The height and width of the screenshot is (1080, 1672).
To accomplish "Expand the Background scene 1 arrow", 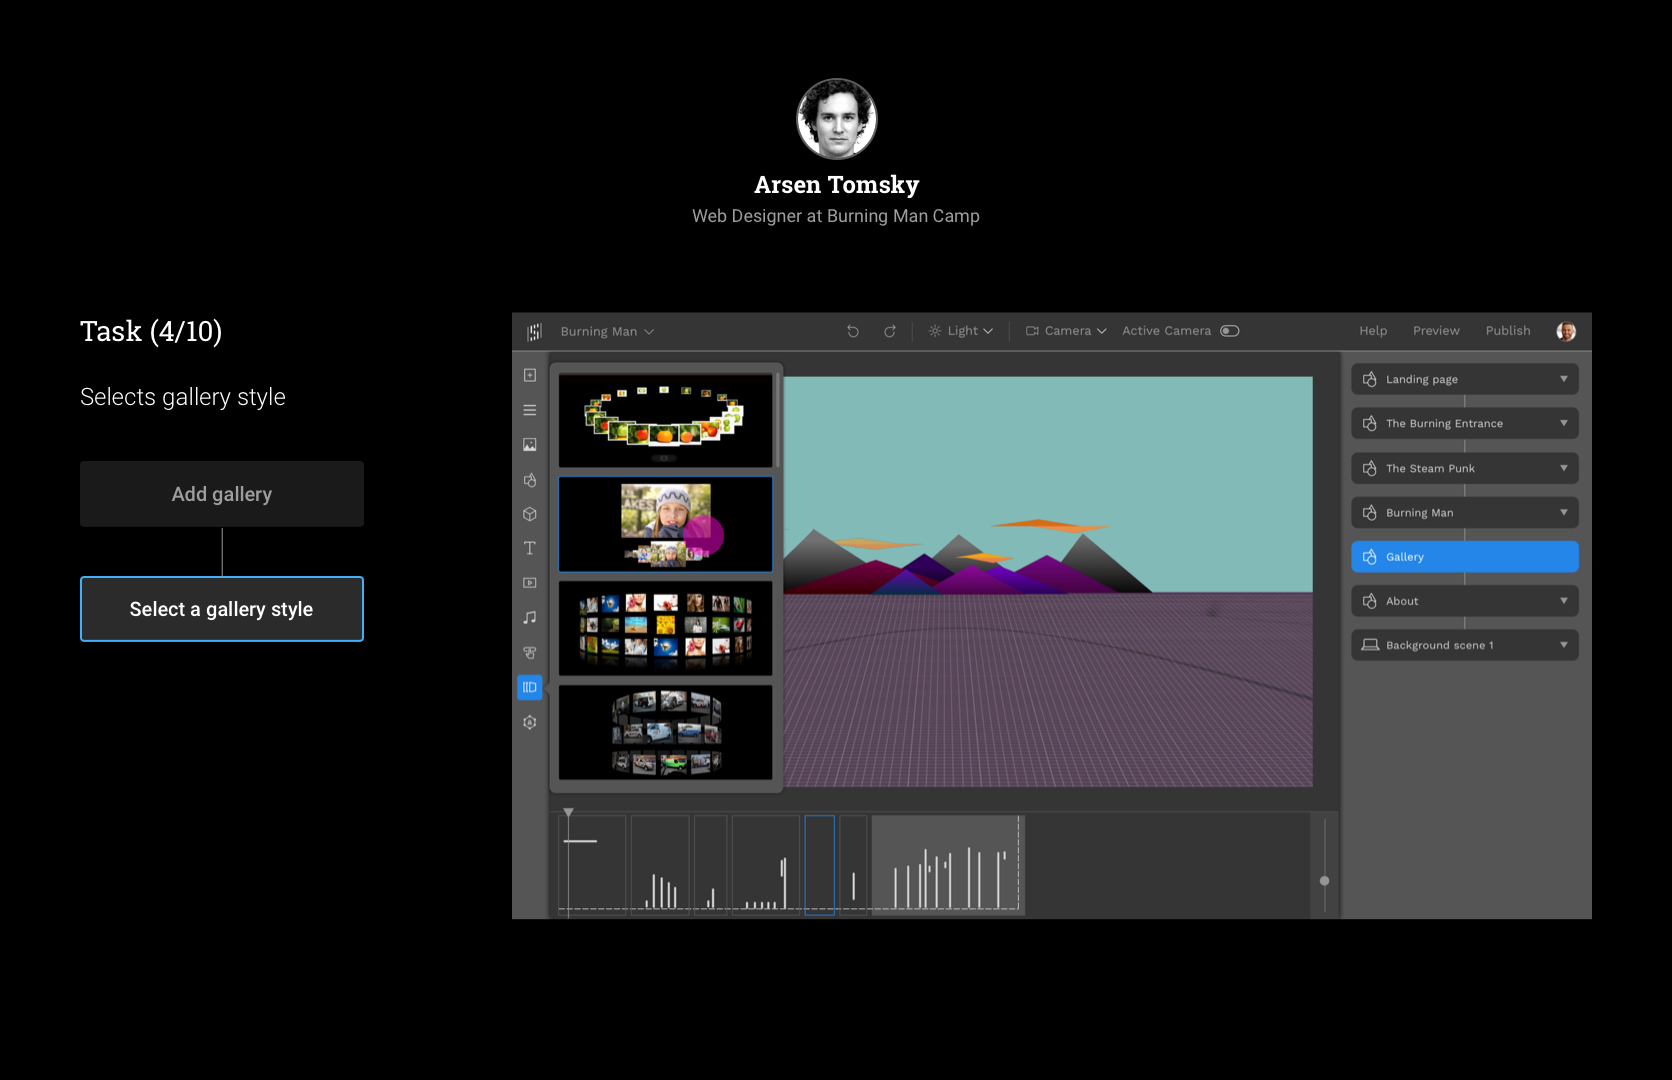I will tap(1563, 645).
